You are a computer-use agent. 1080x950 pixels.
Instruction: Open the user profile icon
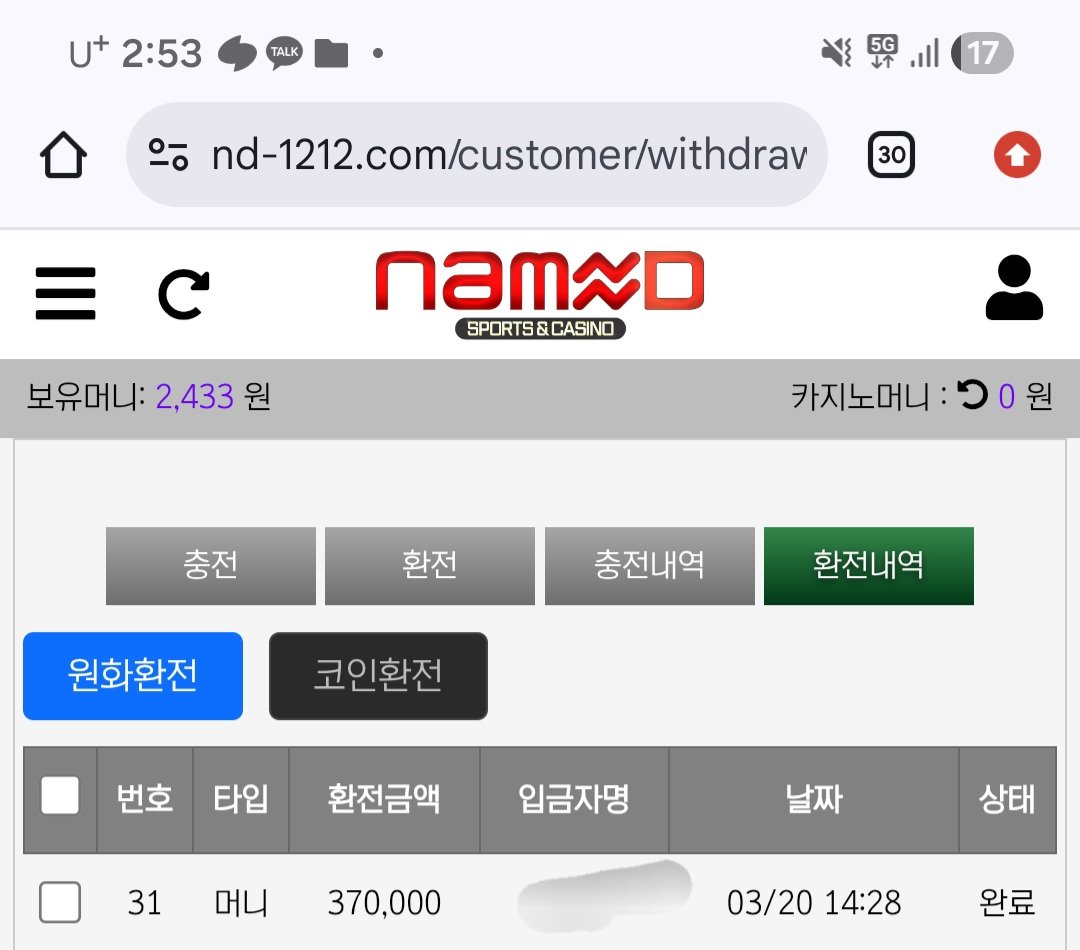coord(1014,287)
